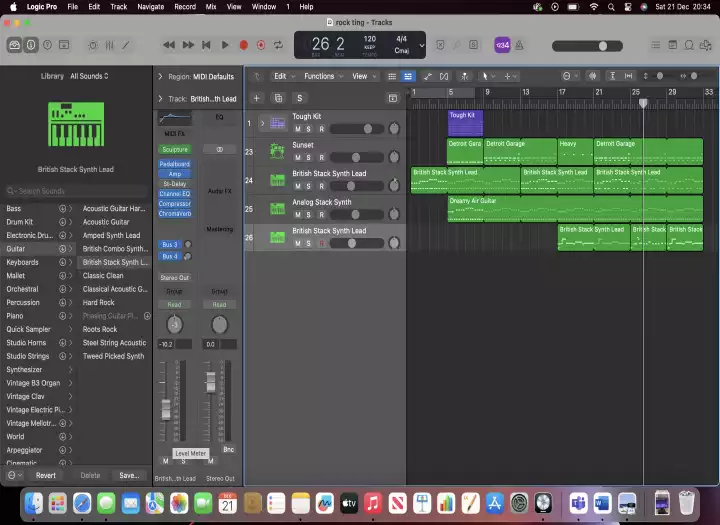Select the Heavy region on Sunset track
The width and height of the screenshot is (720, 525).
tap(575, 152)
